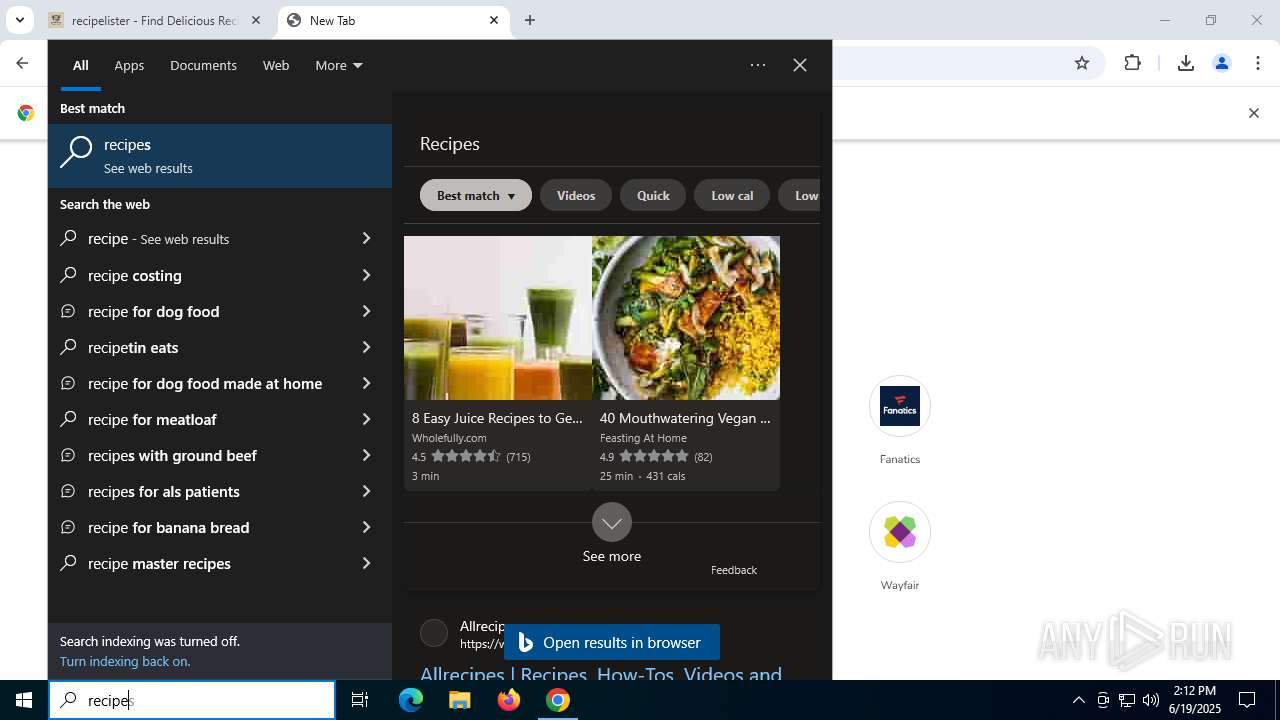Expand the 'recipe for meatloaf' arrow

pyautogui.click(x=366, y=419)
